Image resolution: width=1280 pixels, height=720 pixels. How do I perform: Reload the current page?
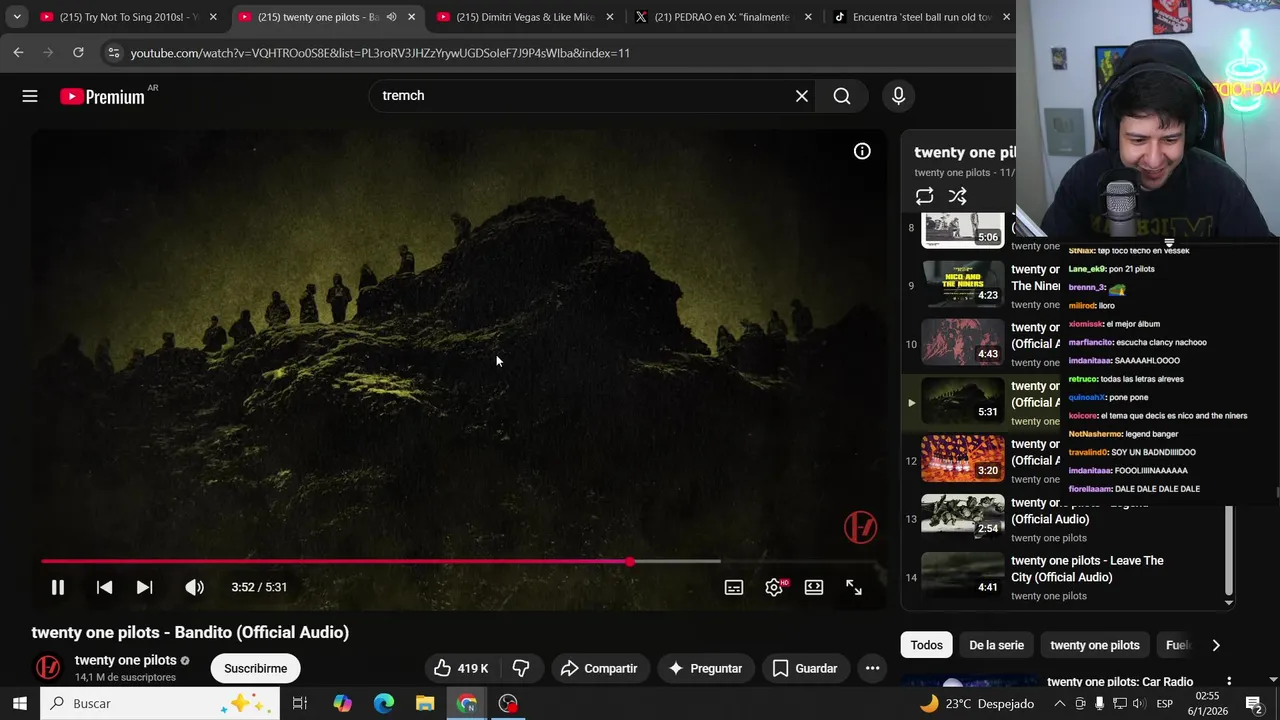(78, 52)
